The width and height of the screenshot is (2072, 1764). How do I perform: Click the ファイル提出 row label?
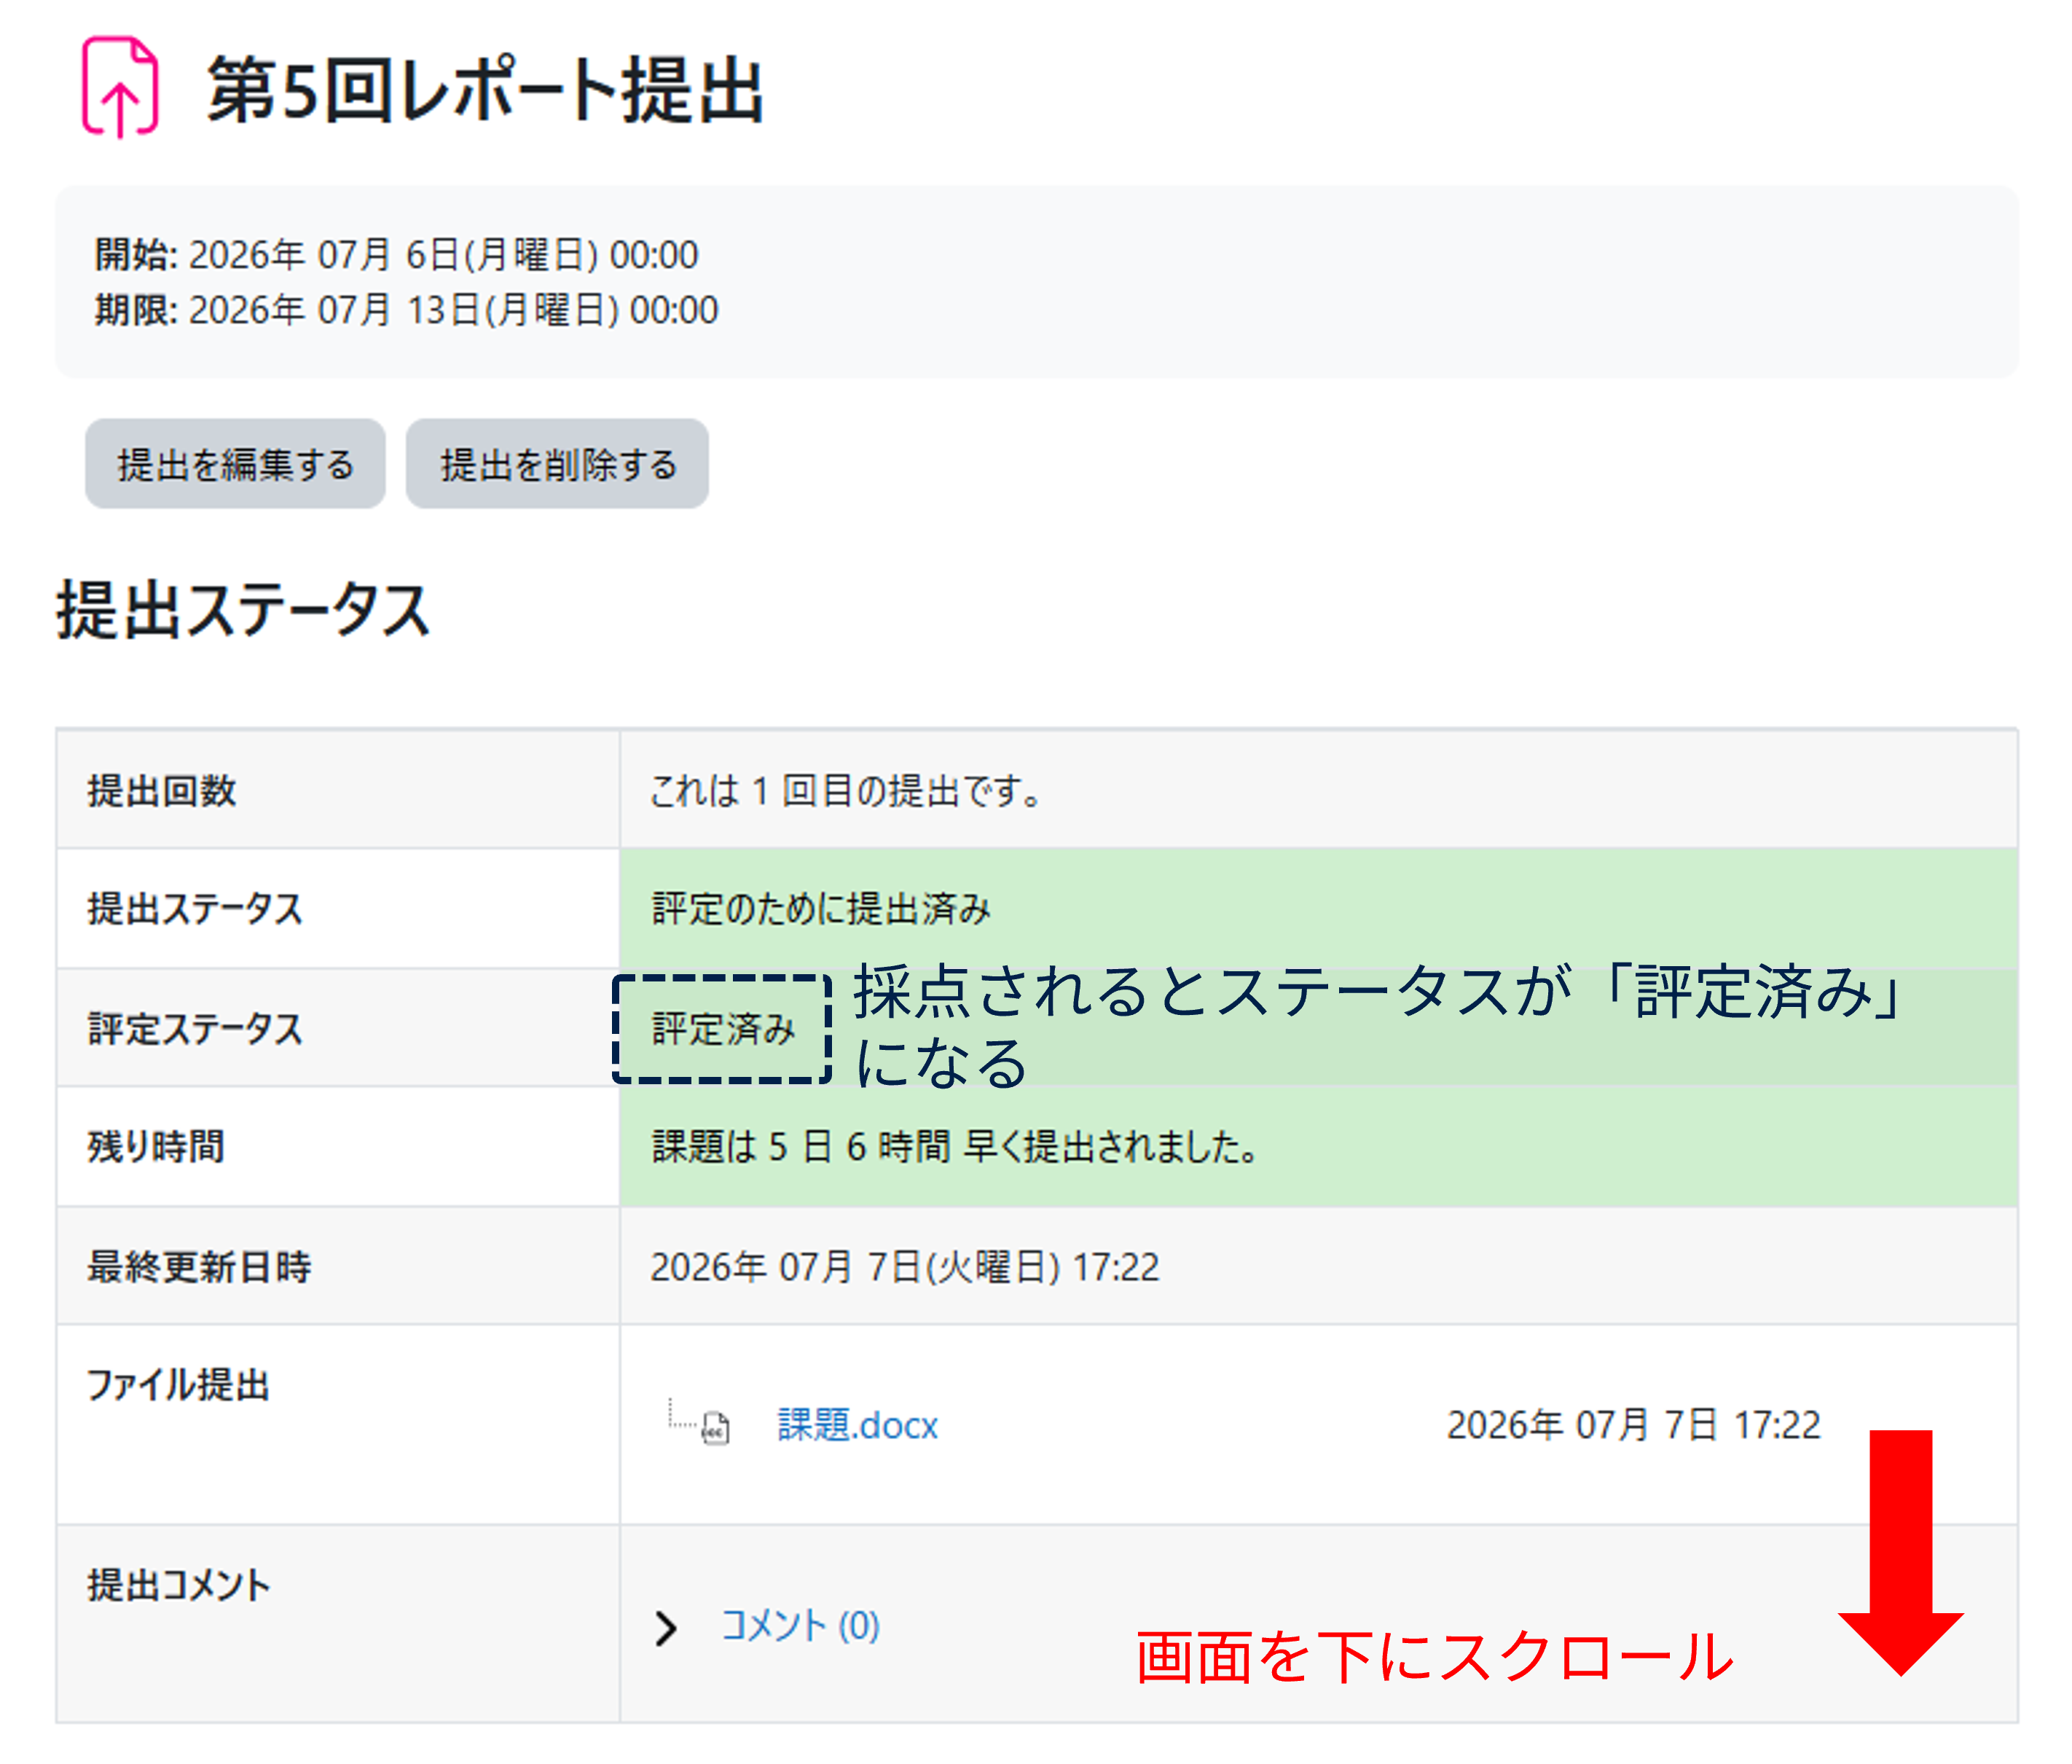tap(178, 1385)
